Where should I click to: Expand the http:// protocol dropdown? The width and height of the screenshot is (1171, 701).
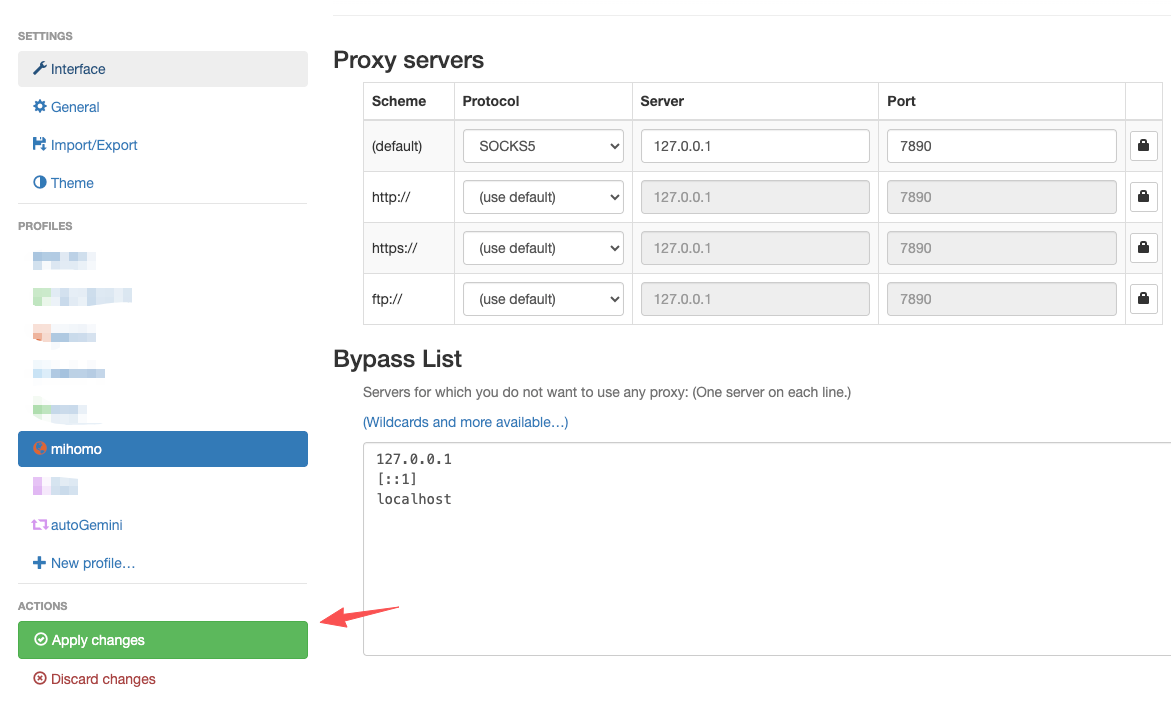coord(543,197)
